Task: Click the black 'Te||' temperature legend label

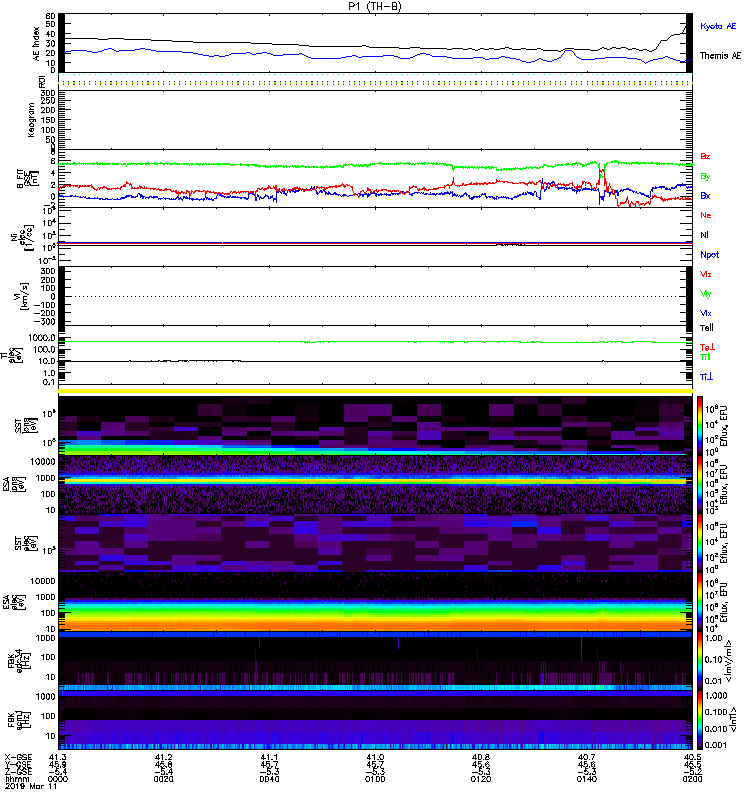Action: pos(707,328)
